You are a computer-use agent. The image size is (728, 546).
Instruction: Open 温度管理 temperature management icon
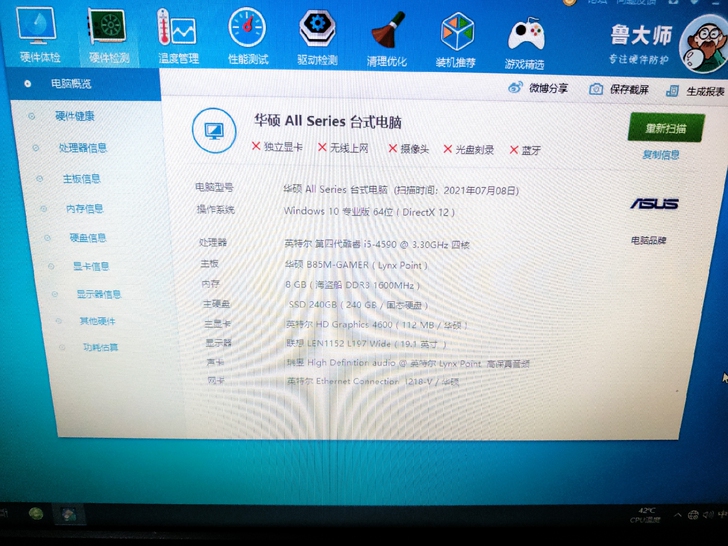(x=176, y=28)
